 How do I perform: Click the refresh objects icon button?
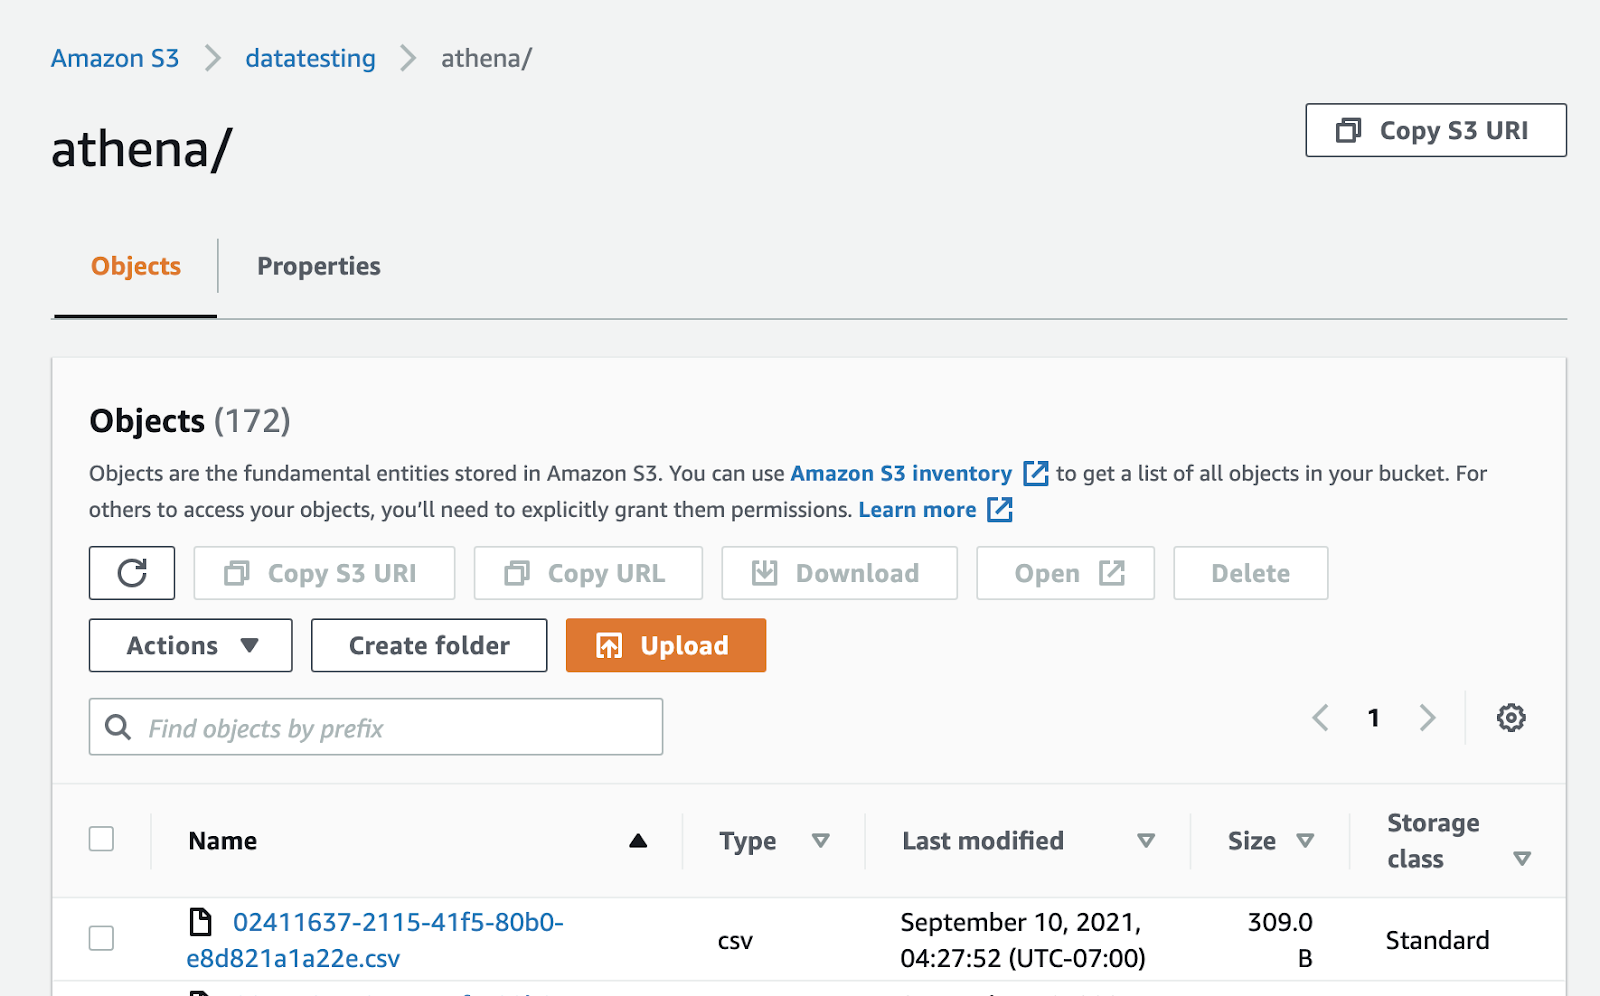(x=132, y=573)
